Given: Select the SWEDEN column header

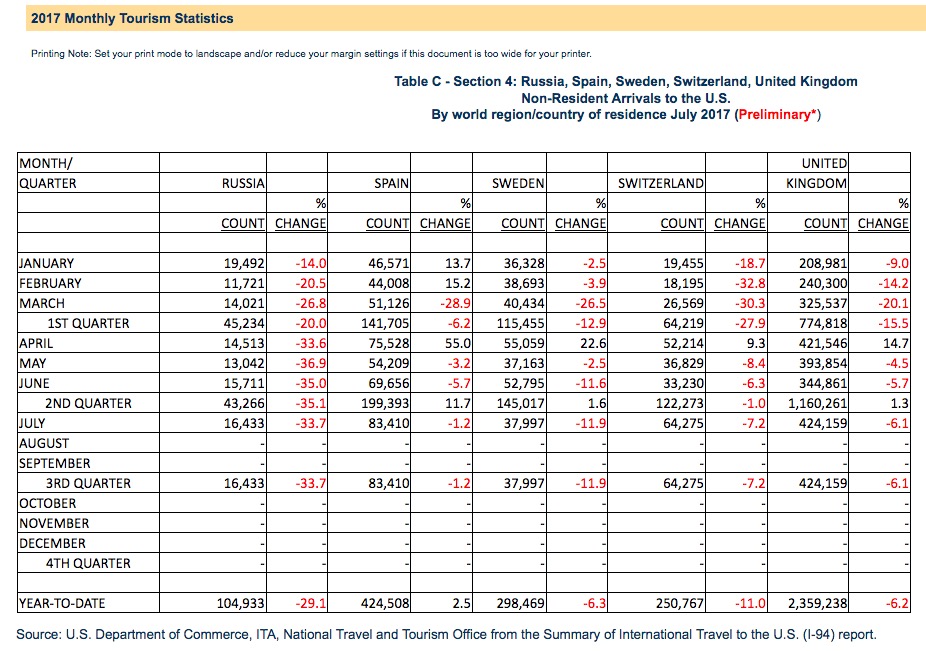Looking at the screenshot, I should click(x=518, y=183).
